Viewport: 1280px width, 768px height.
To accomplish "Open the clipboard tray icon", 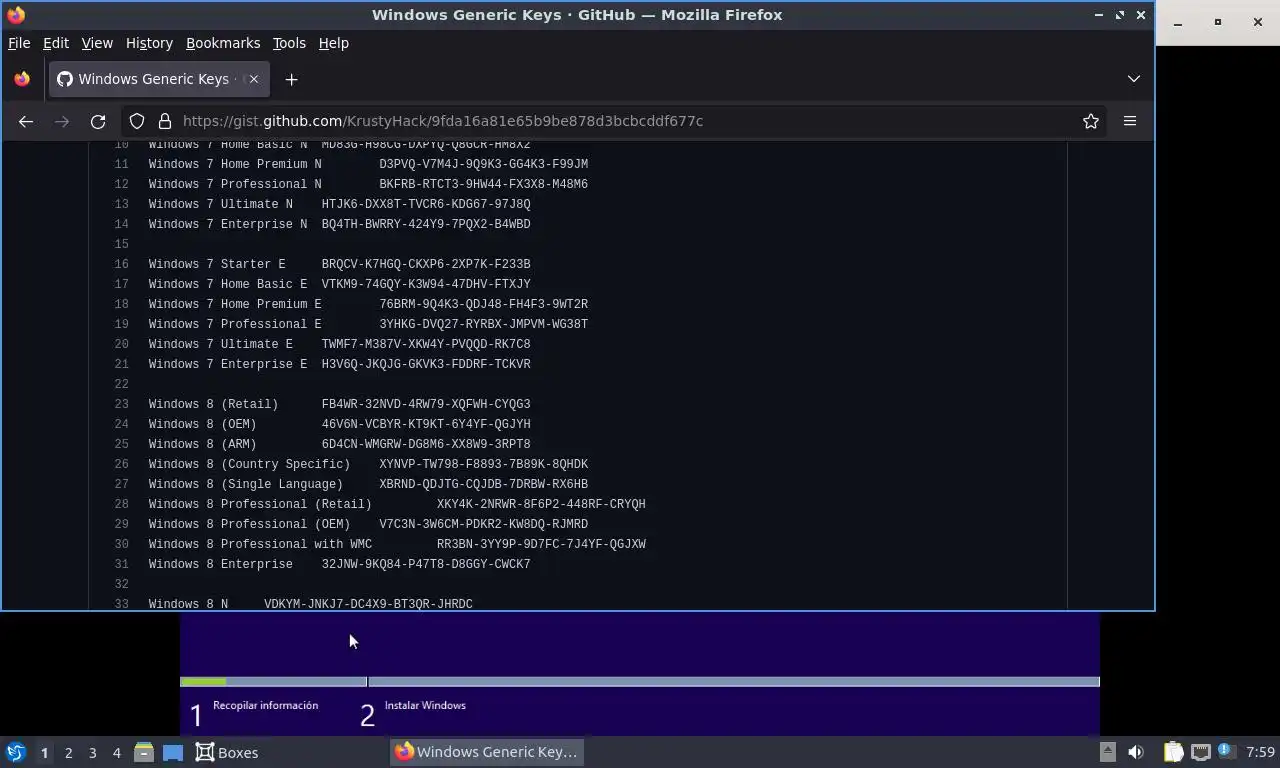I will (x=1174, y=752).
